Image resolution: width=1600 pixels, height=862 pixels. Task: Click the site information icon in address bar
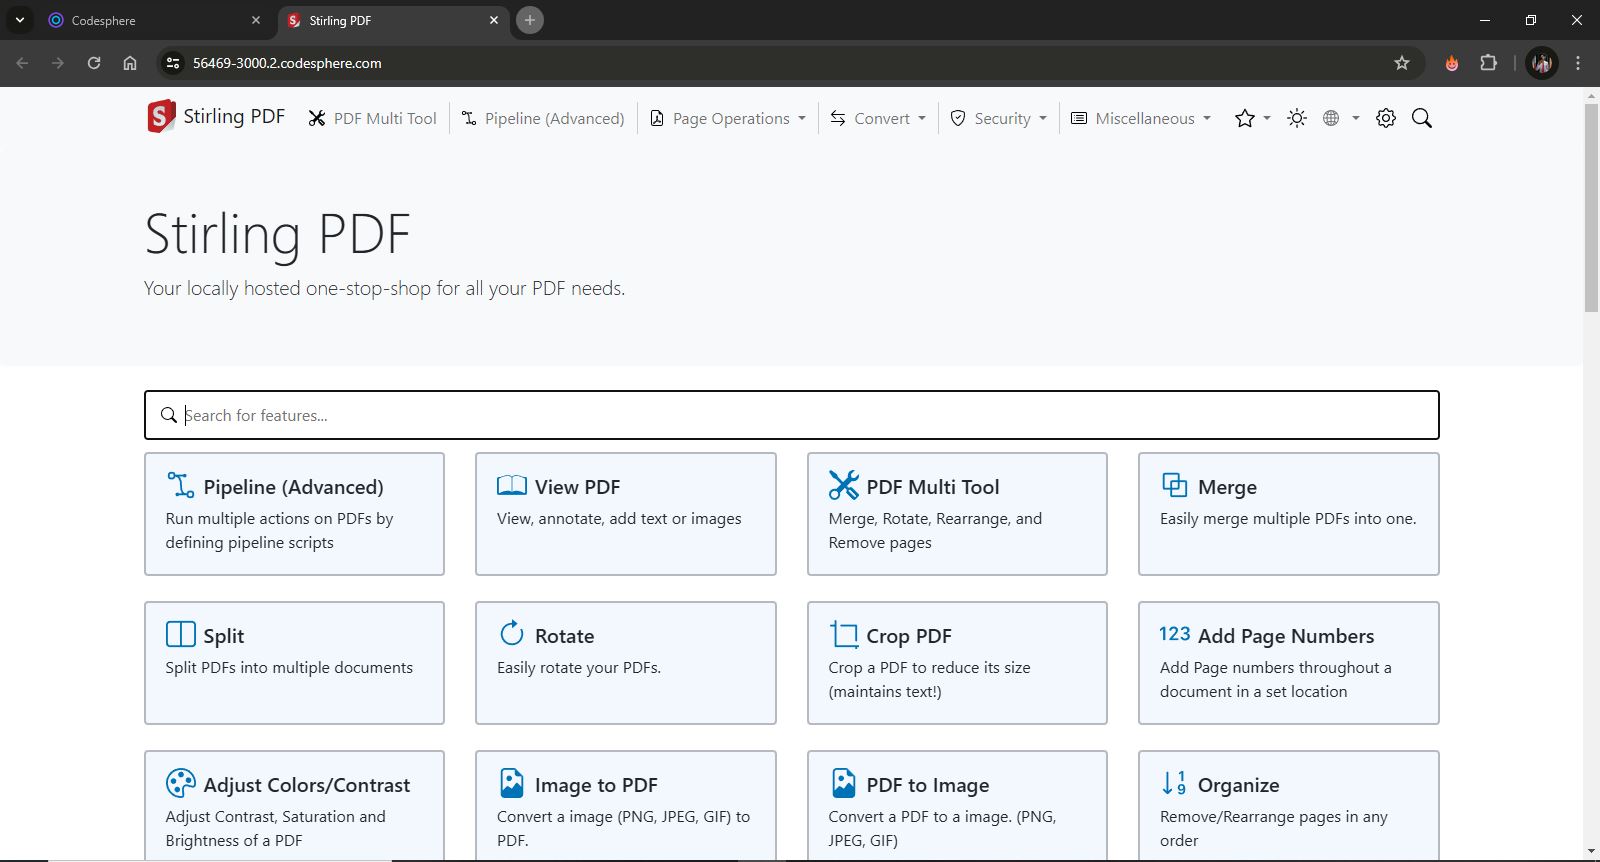[x=173, y=63]
